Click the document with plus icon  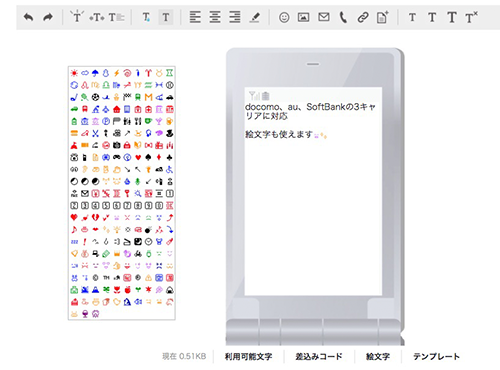382,17
